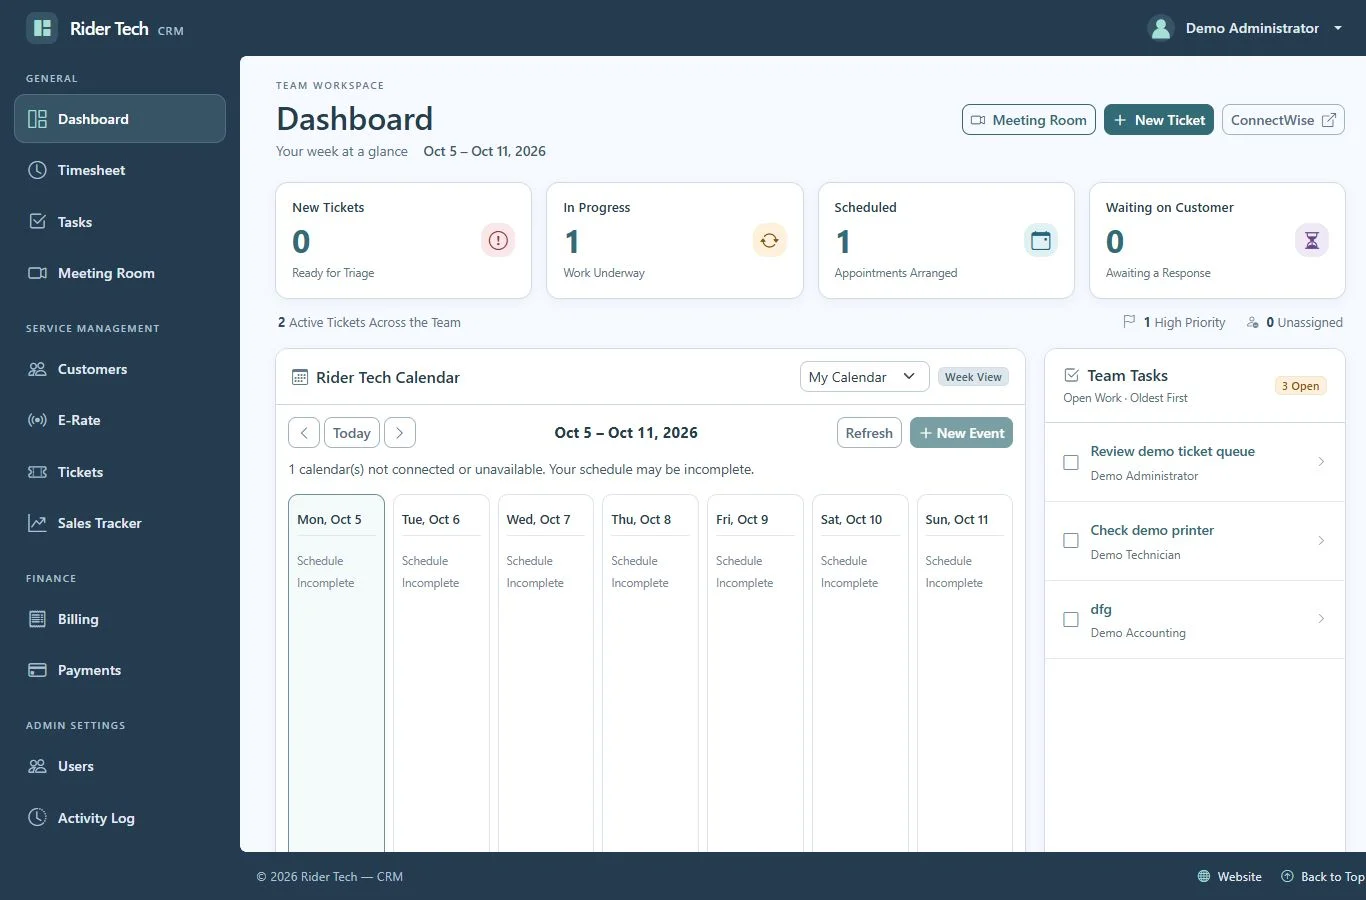Click the Waiting on Customer hourglass icon
Viewport: 1366px width, 900px height.
[x=1312, y=240]
